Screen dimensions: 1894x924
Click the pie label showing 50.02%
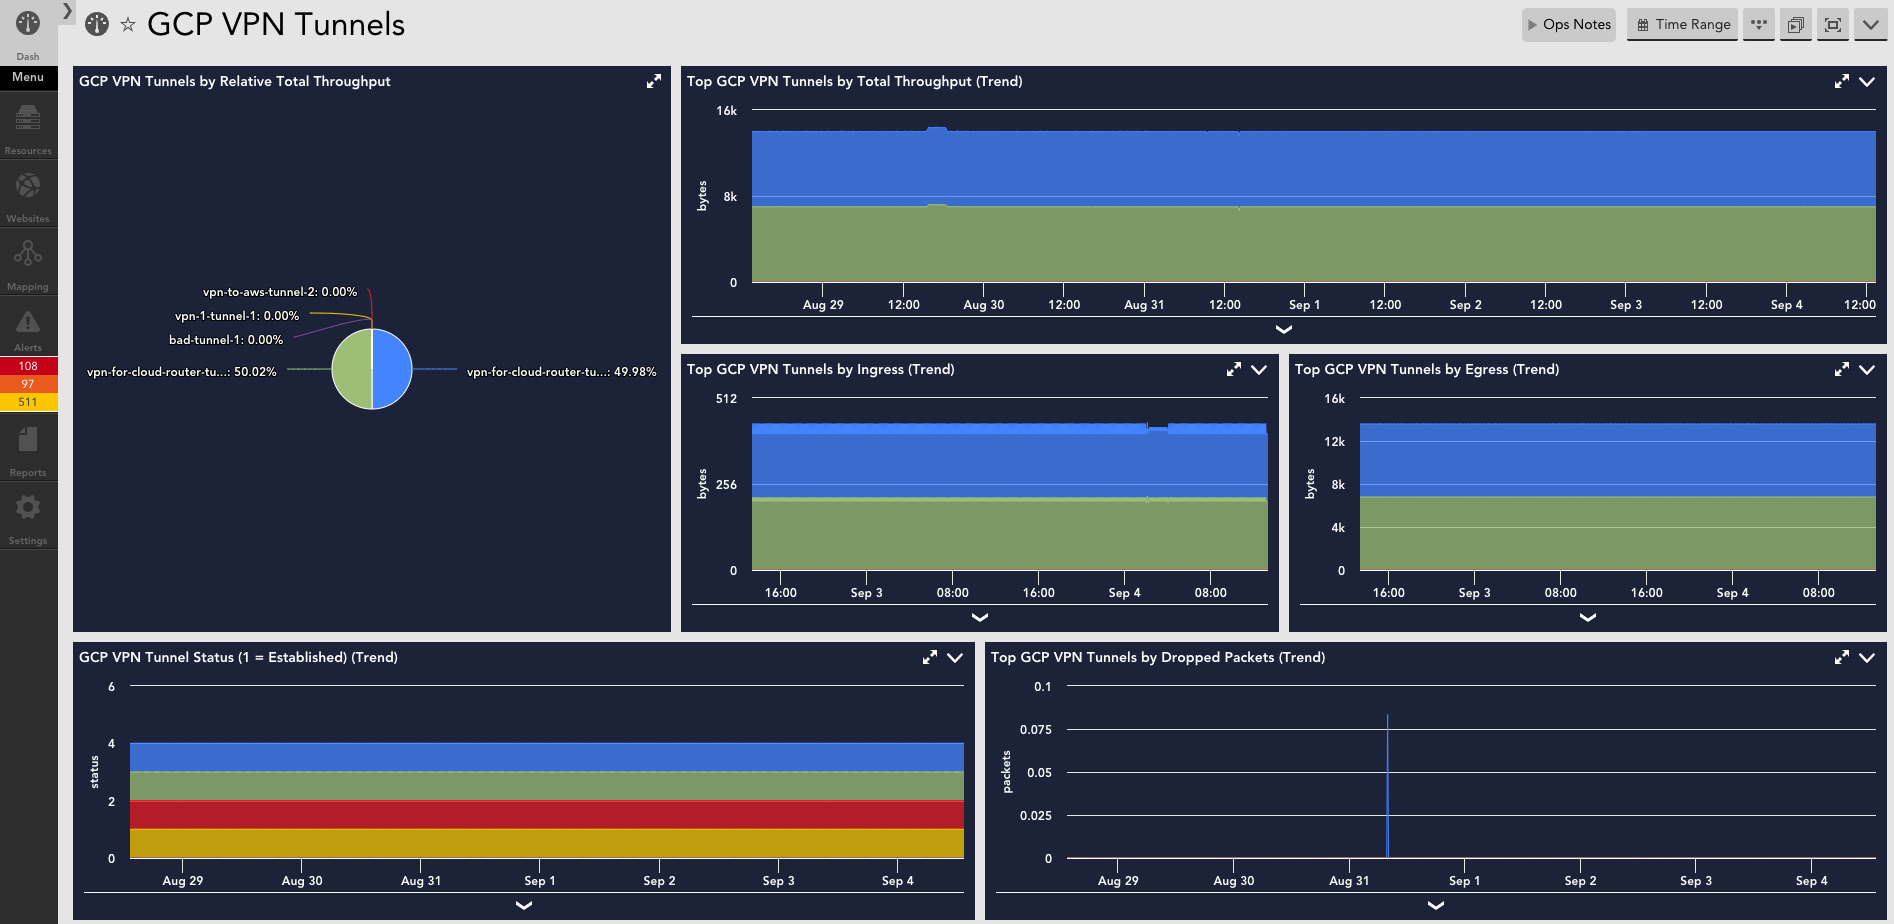pyautogui.click(x=182, y=372)
